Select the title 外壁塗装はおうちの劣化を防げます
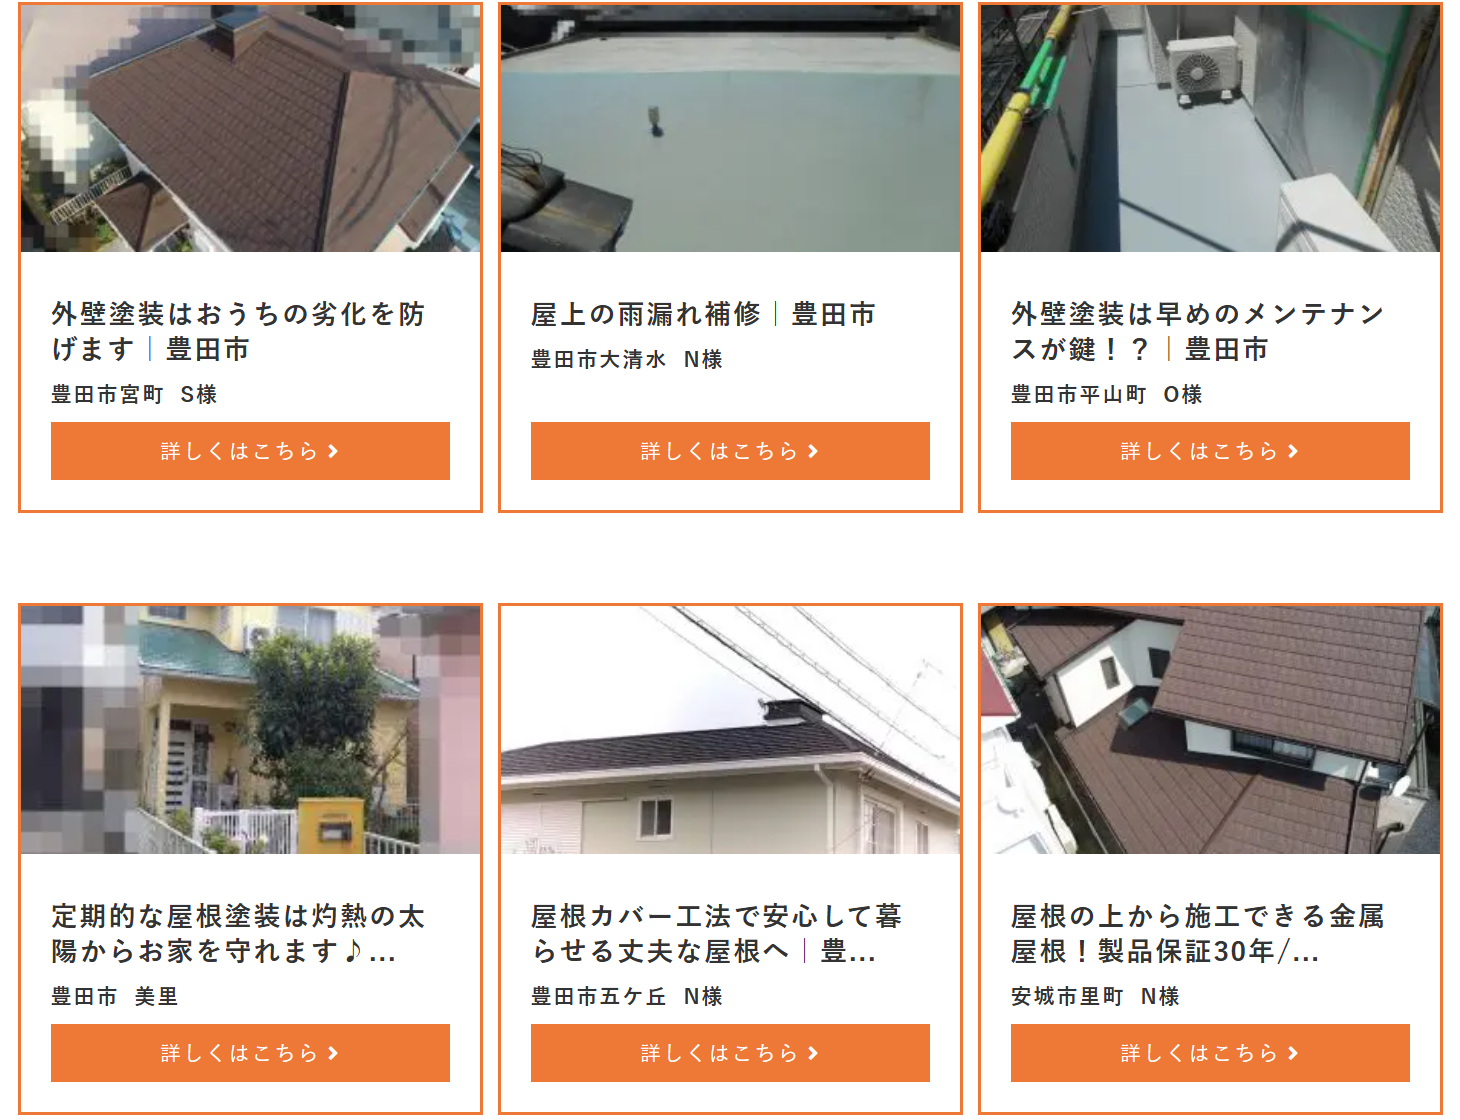 [238, 331]
